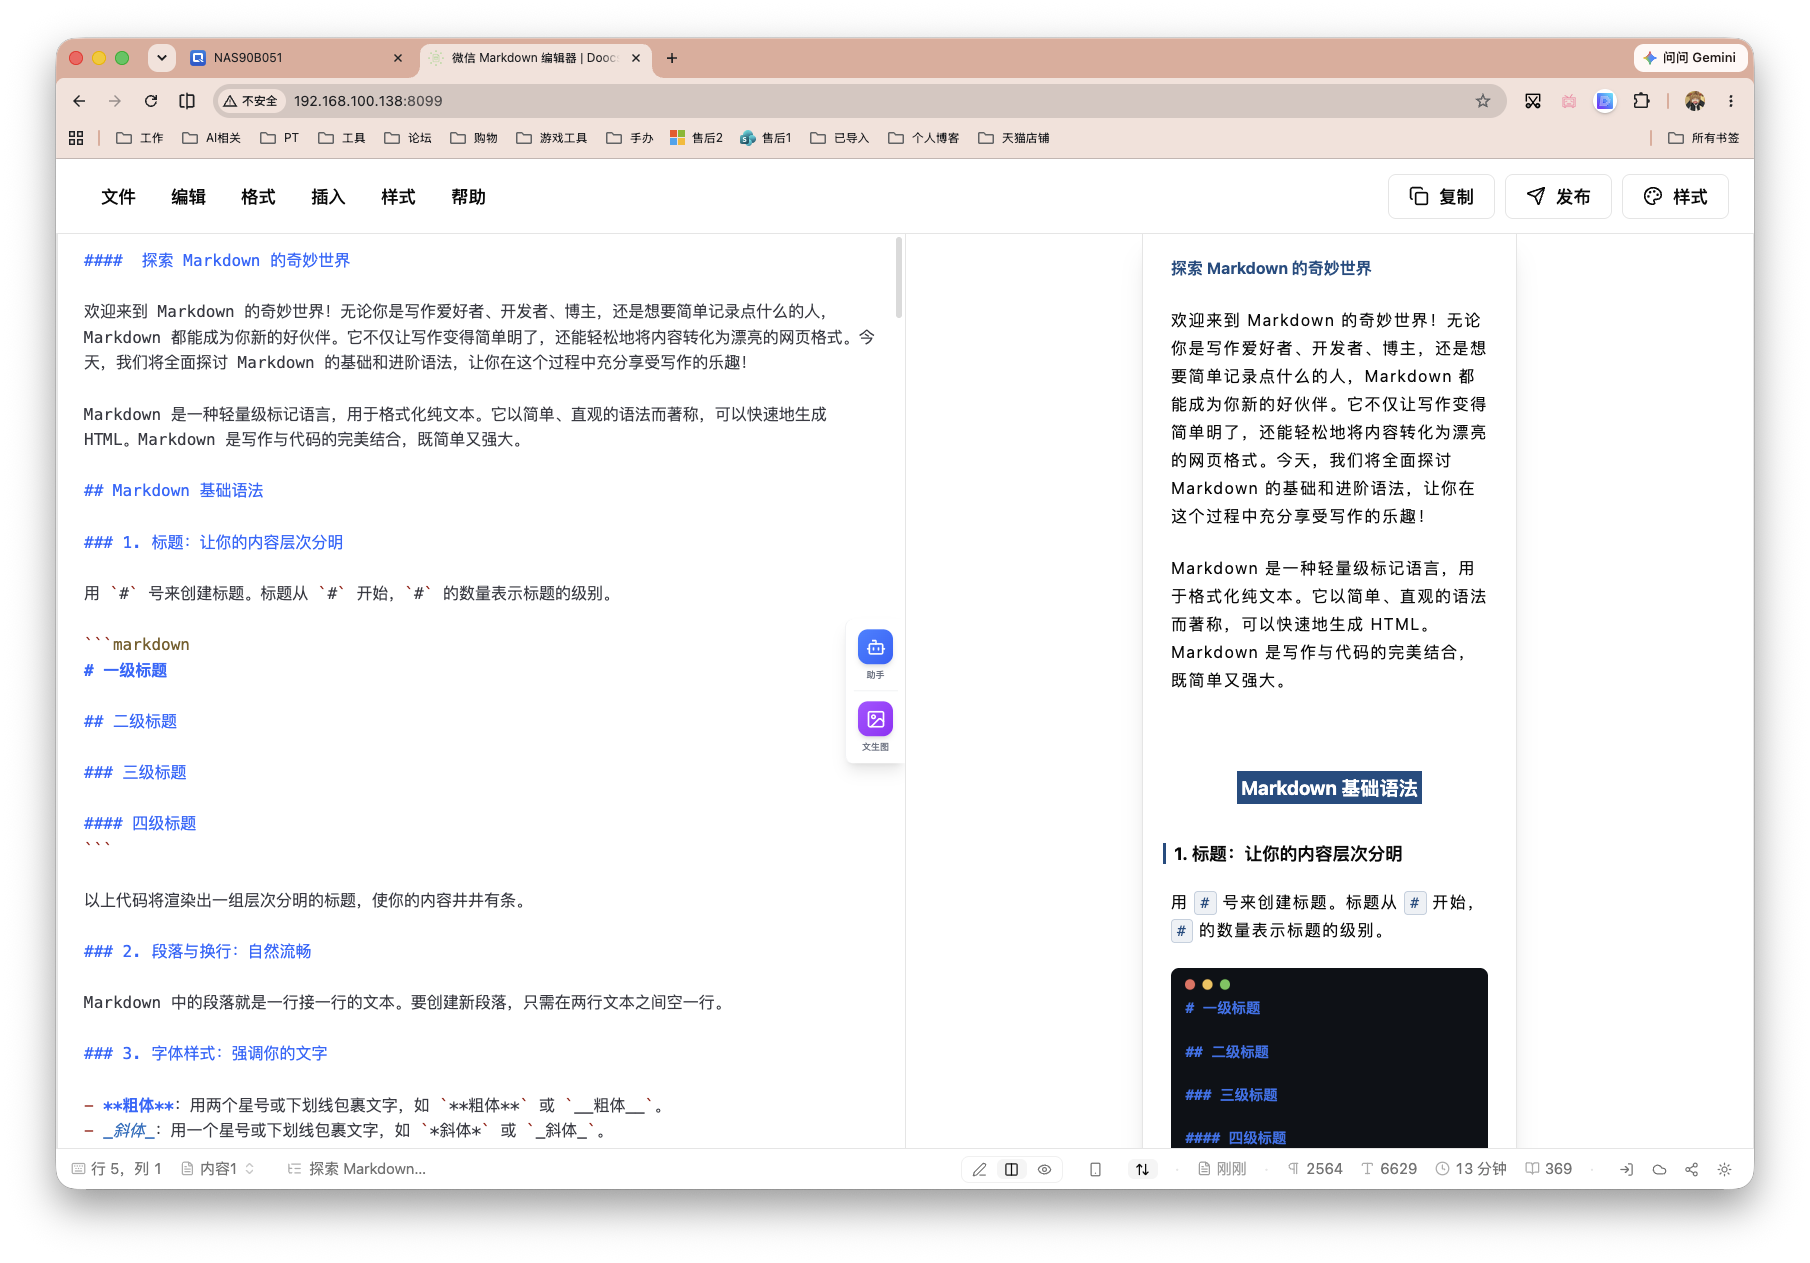Switch to preview-only mode with the eye icon

click(1044, 1169)
